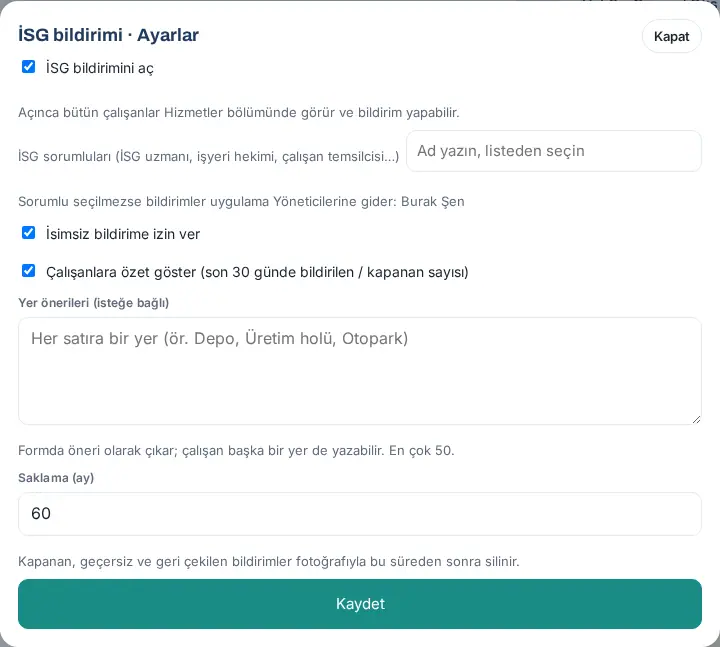Click the hint 'Formda öneri olarak çıkar; çalışan başka bir yer de yazabilir'
The image size is (720, 647).
[x=201, y=450]
